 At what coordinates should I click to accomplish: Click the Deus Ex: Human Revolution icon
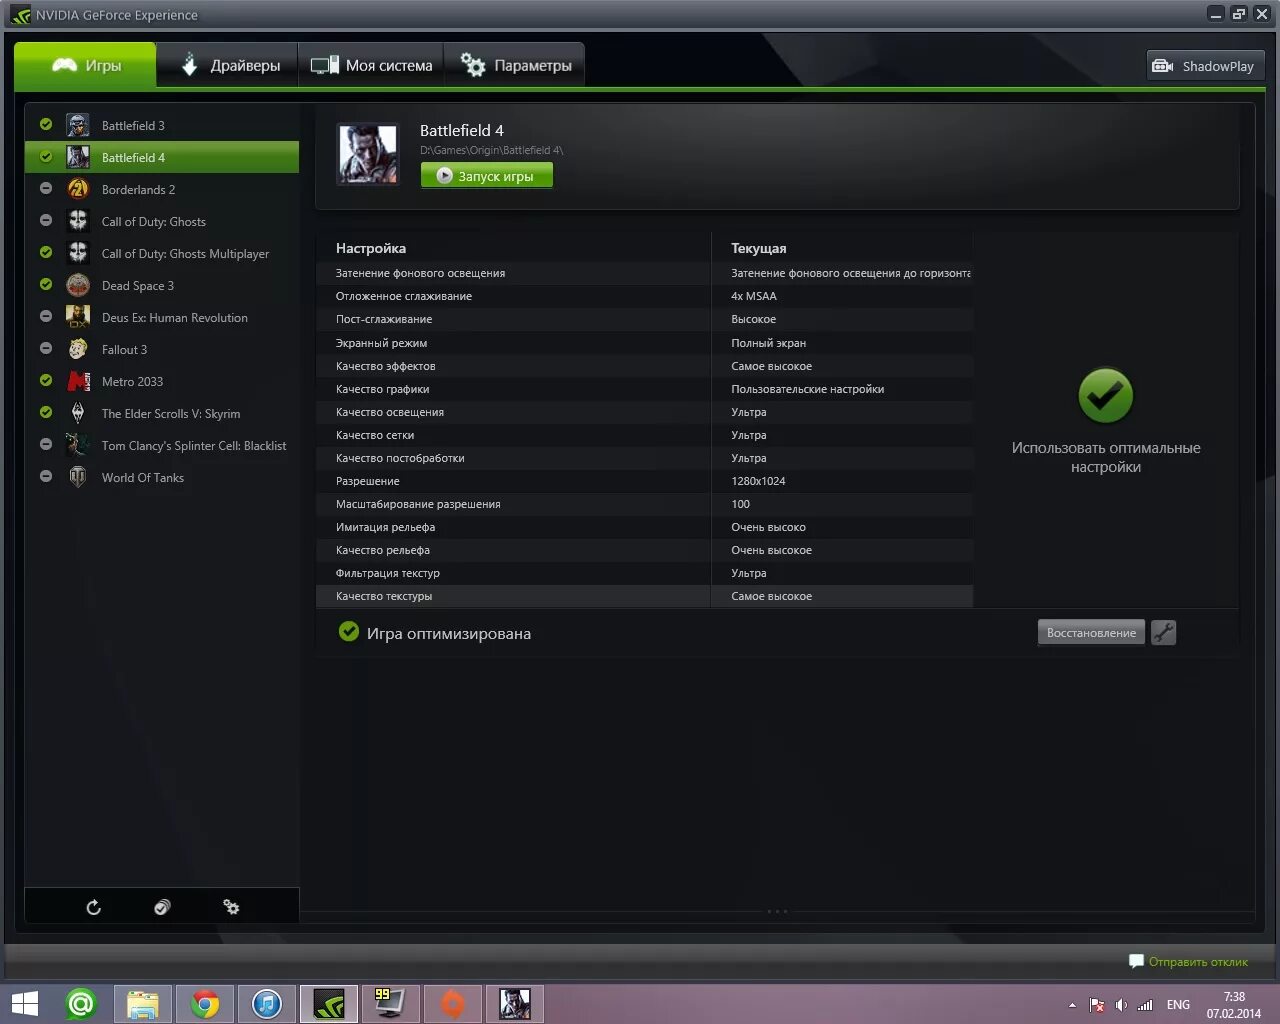78,317
